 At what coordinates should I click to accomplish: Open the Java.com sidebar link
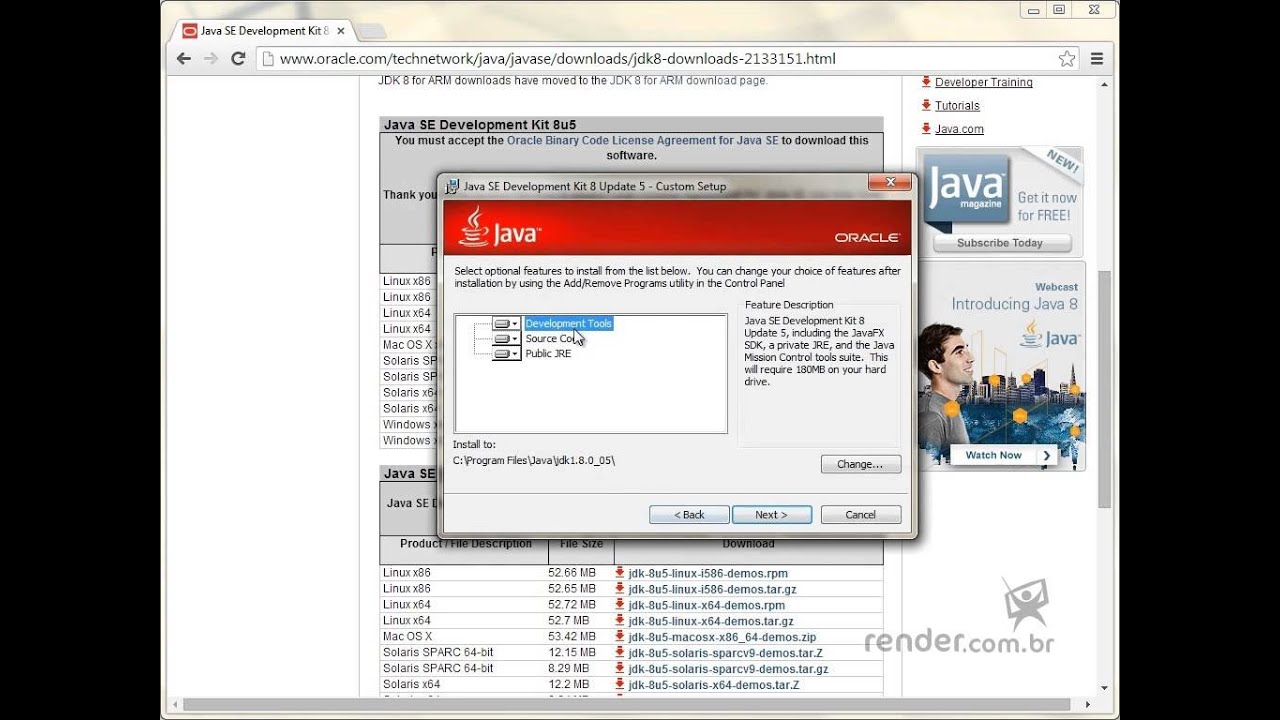point(959,129)
